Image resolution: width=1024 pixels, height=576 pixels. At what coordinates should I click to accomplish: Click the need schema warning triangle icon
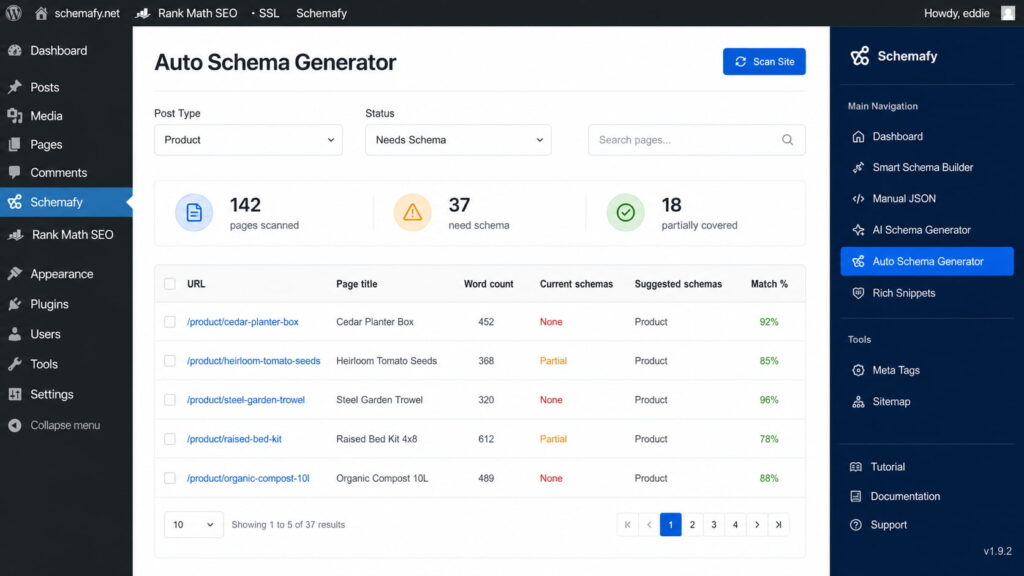(412, 212)
